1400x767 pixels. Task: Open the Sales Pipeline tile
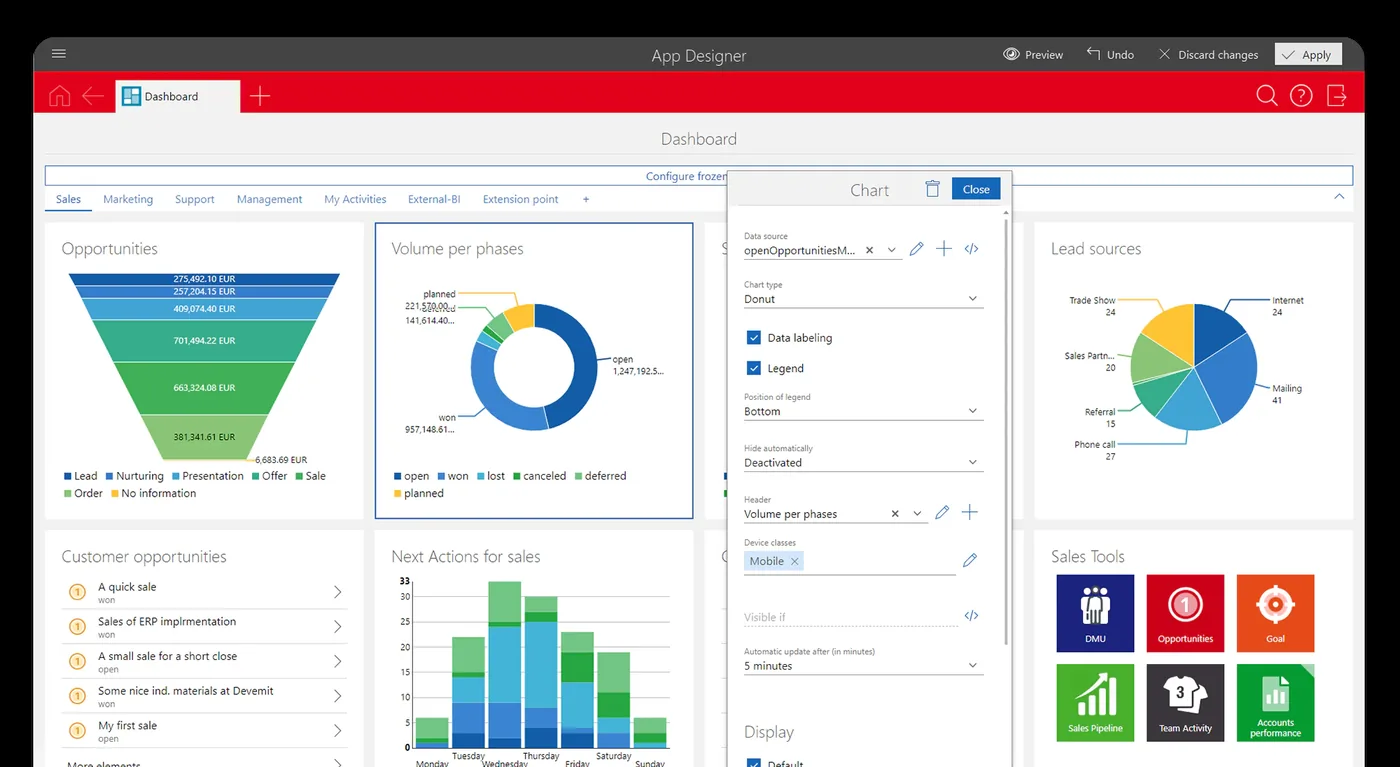[1095, 702]
